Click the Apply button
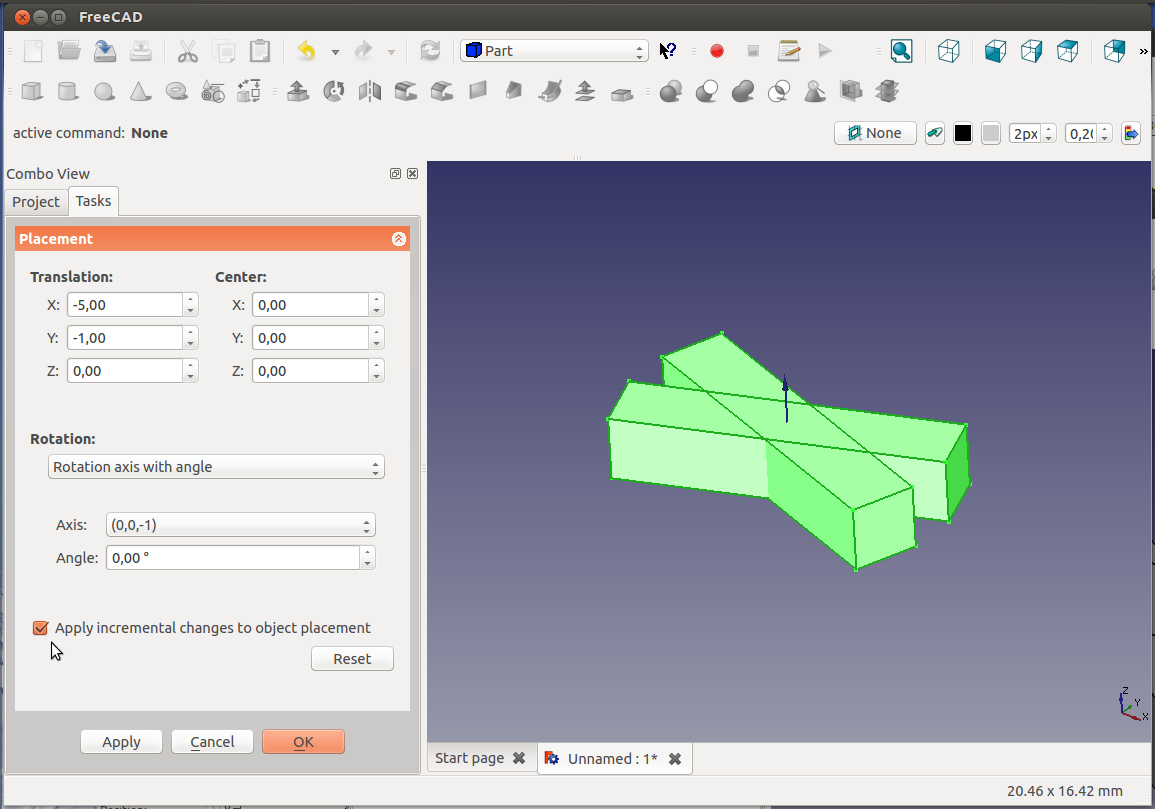The width and height of the screenshot is (1155, 809). pyautogui.click(x=121, y=742)
